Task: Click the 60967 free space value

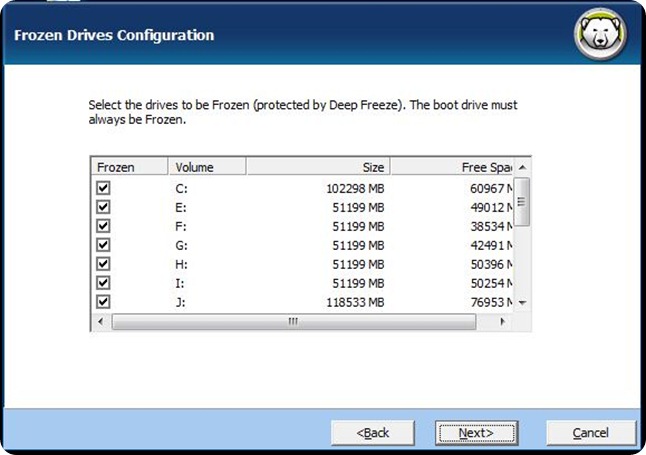Action: pyautogui.click(x=492, y=189)
